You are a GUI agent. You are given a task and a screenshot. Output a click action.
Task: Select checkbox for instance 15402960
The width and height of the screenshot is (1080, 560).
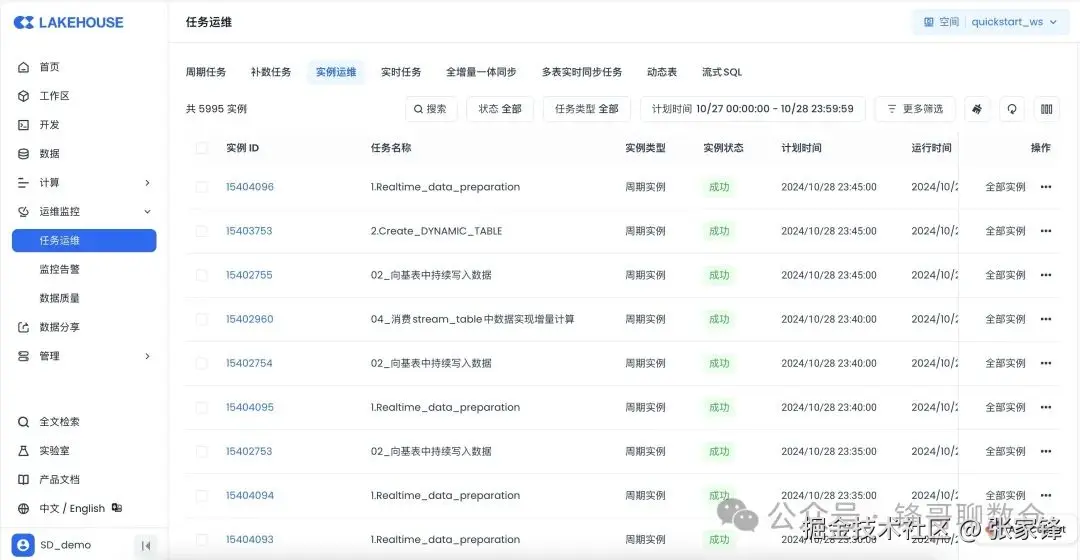click(x=201, y=319)
